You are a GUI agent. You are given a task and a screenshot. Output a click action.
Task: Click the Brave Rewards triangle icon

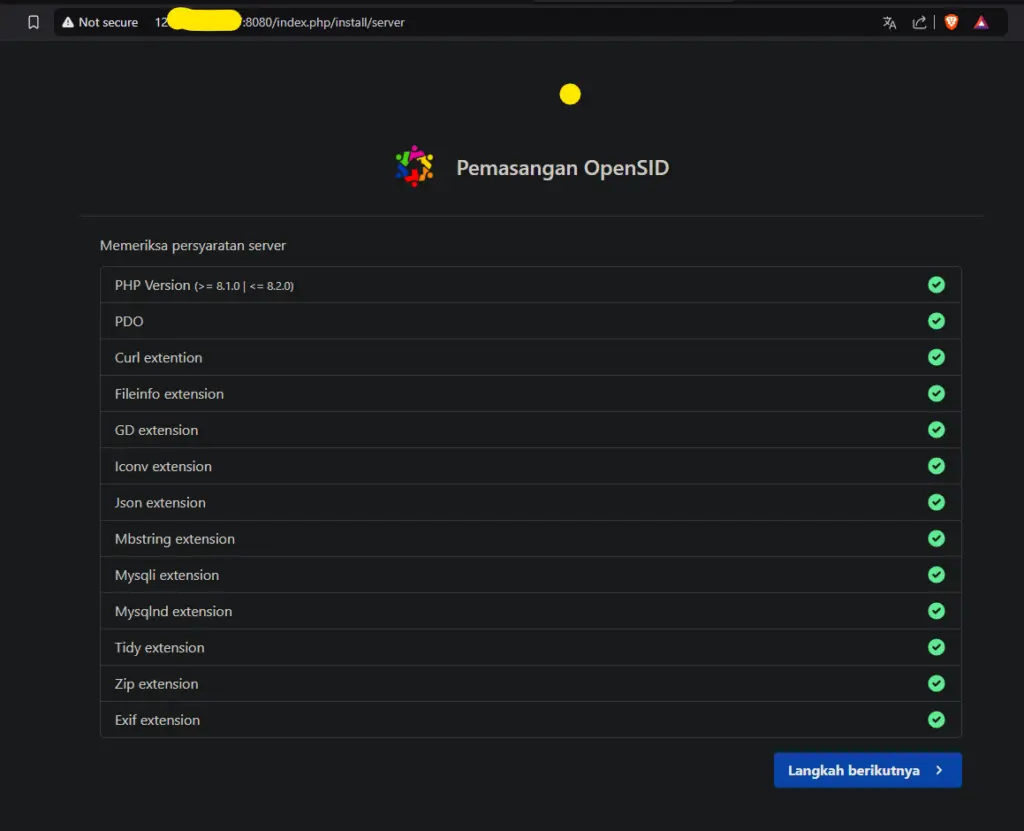pos(981,21)
